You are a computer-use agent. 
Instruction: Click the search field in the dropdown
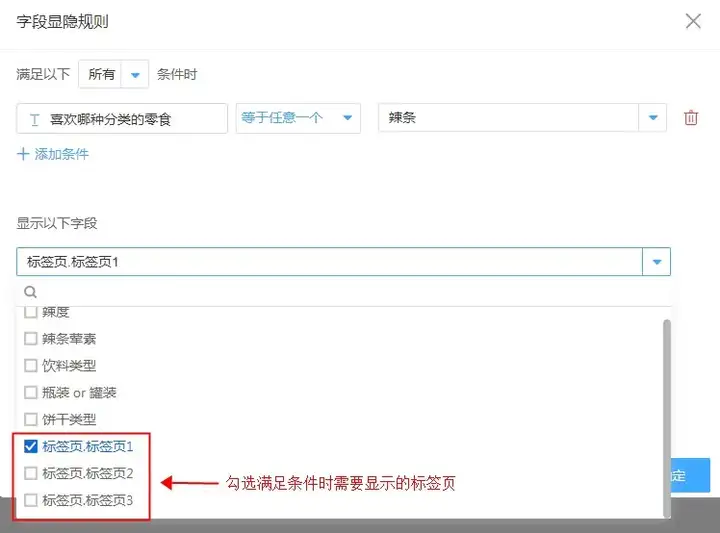point(343,292)
